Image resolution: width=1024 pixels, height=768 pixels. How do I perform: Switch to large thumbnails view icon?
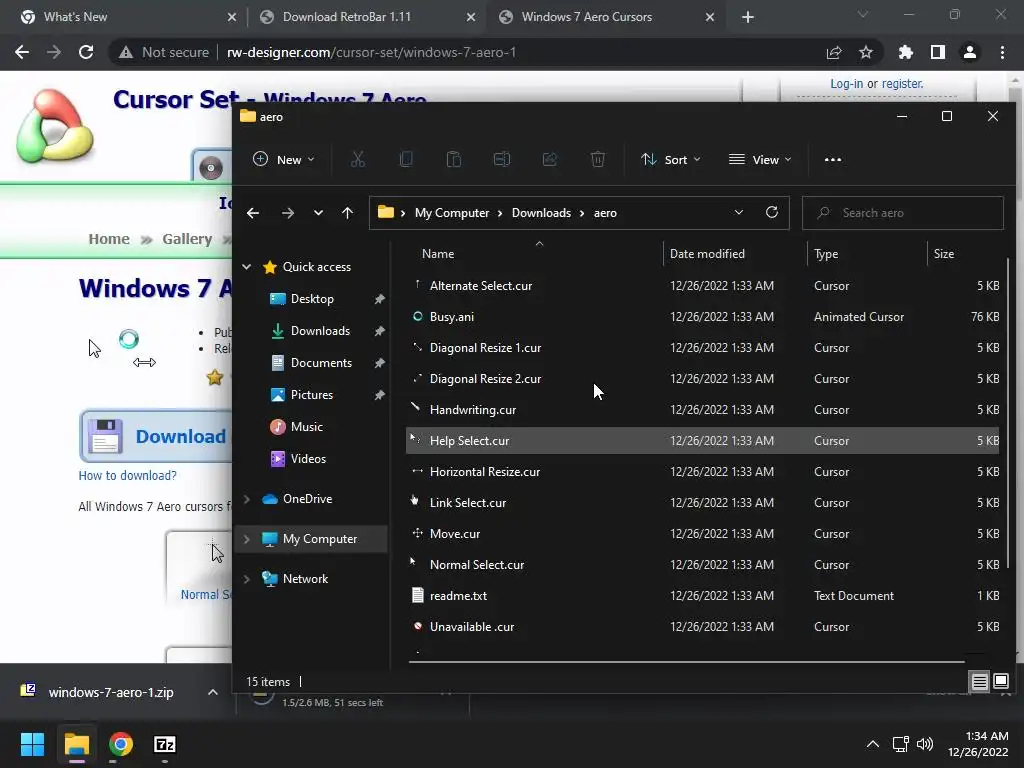pos(1000,682)
